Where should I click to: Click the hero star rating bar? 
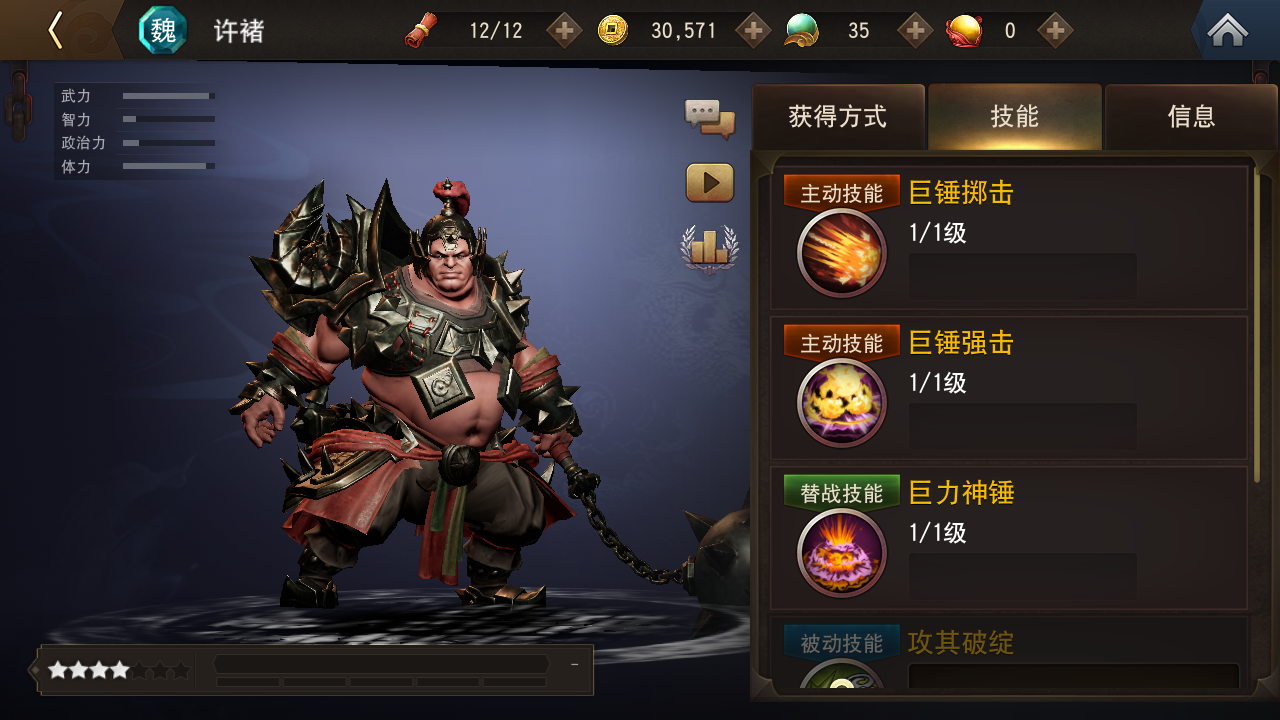pyautogui.click(x=118, y=670)
